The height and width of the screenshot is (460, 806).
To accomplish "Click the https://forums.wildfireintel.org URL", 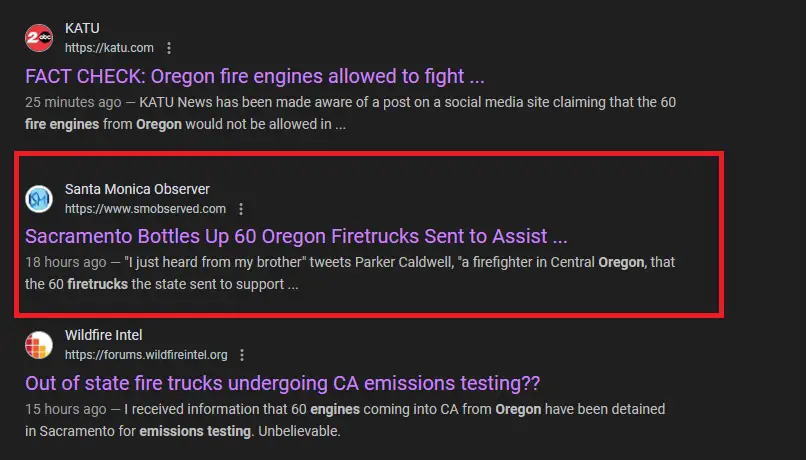I will point(146,355).
